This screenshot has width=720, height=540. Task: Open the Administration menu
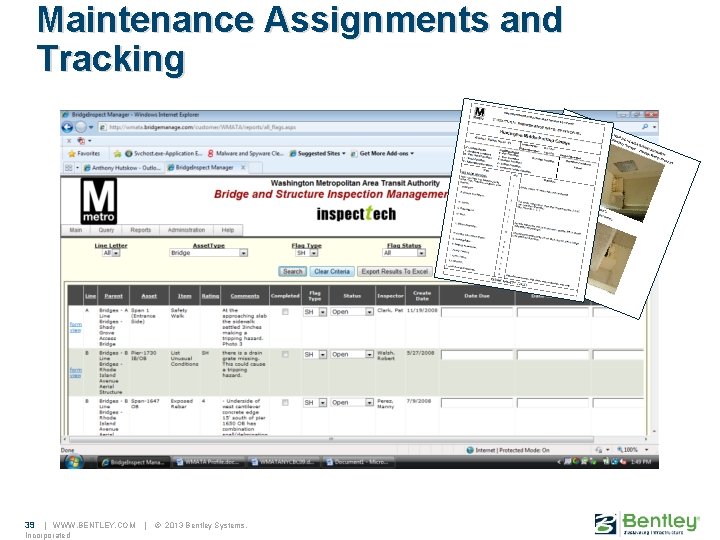pos(186,230)
